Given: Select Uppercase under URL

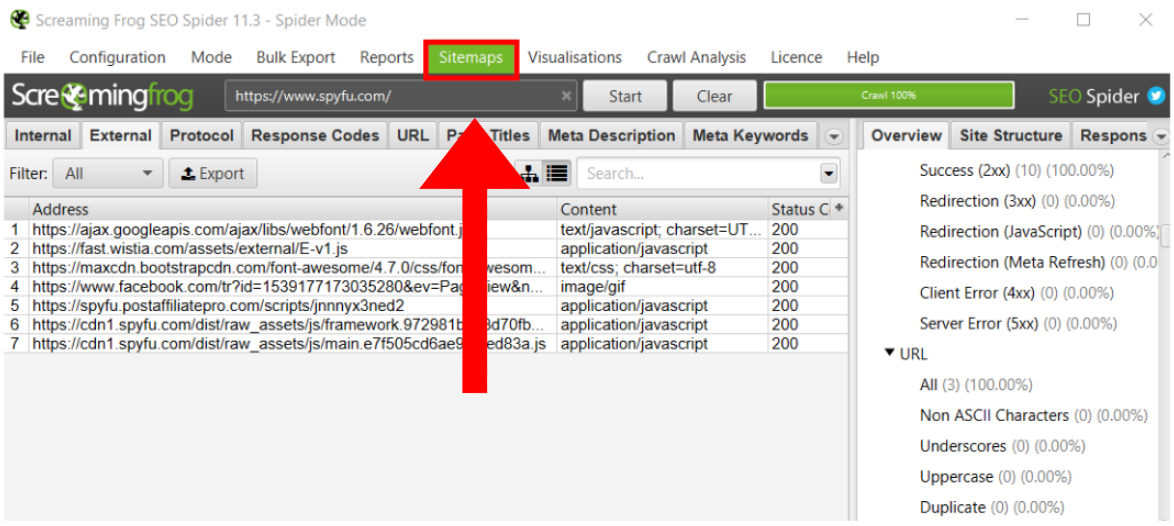Looking at the screenshot, I should (995, 477).
